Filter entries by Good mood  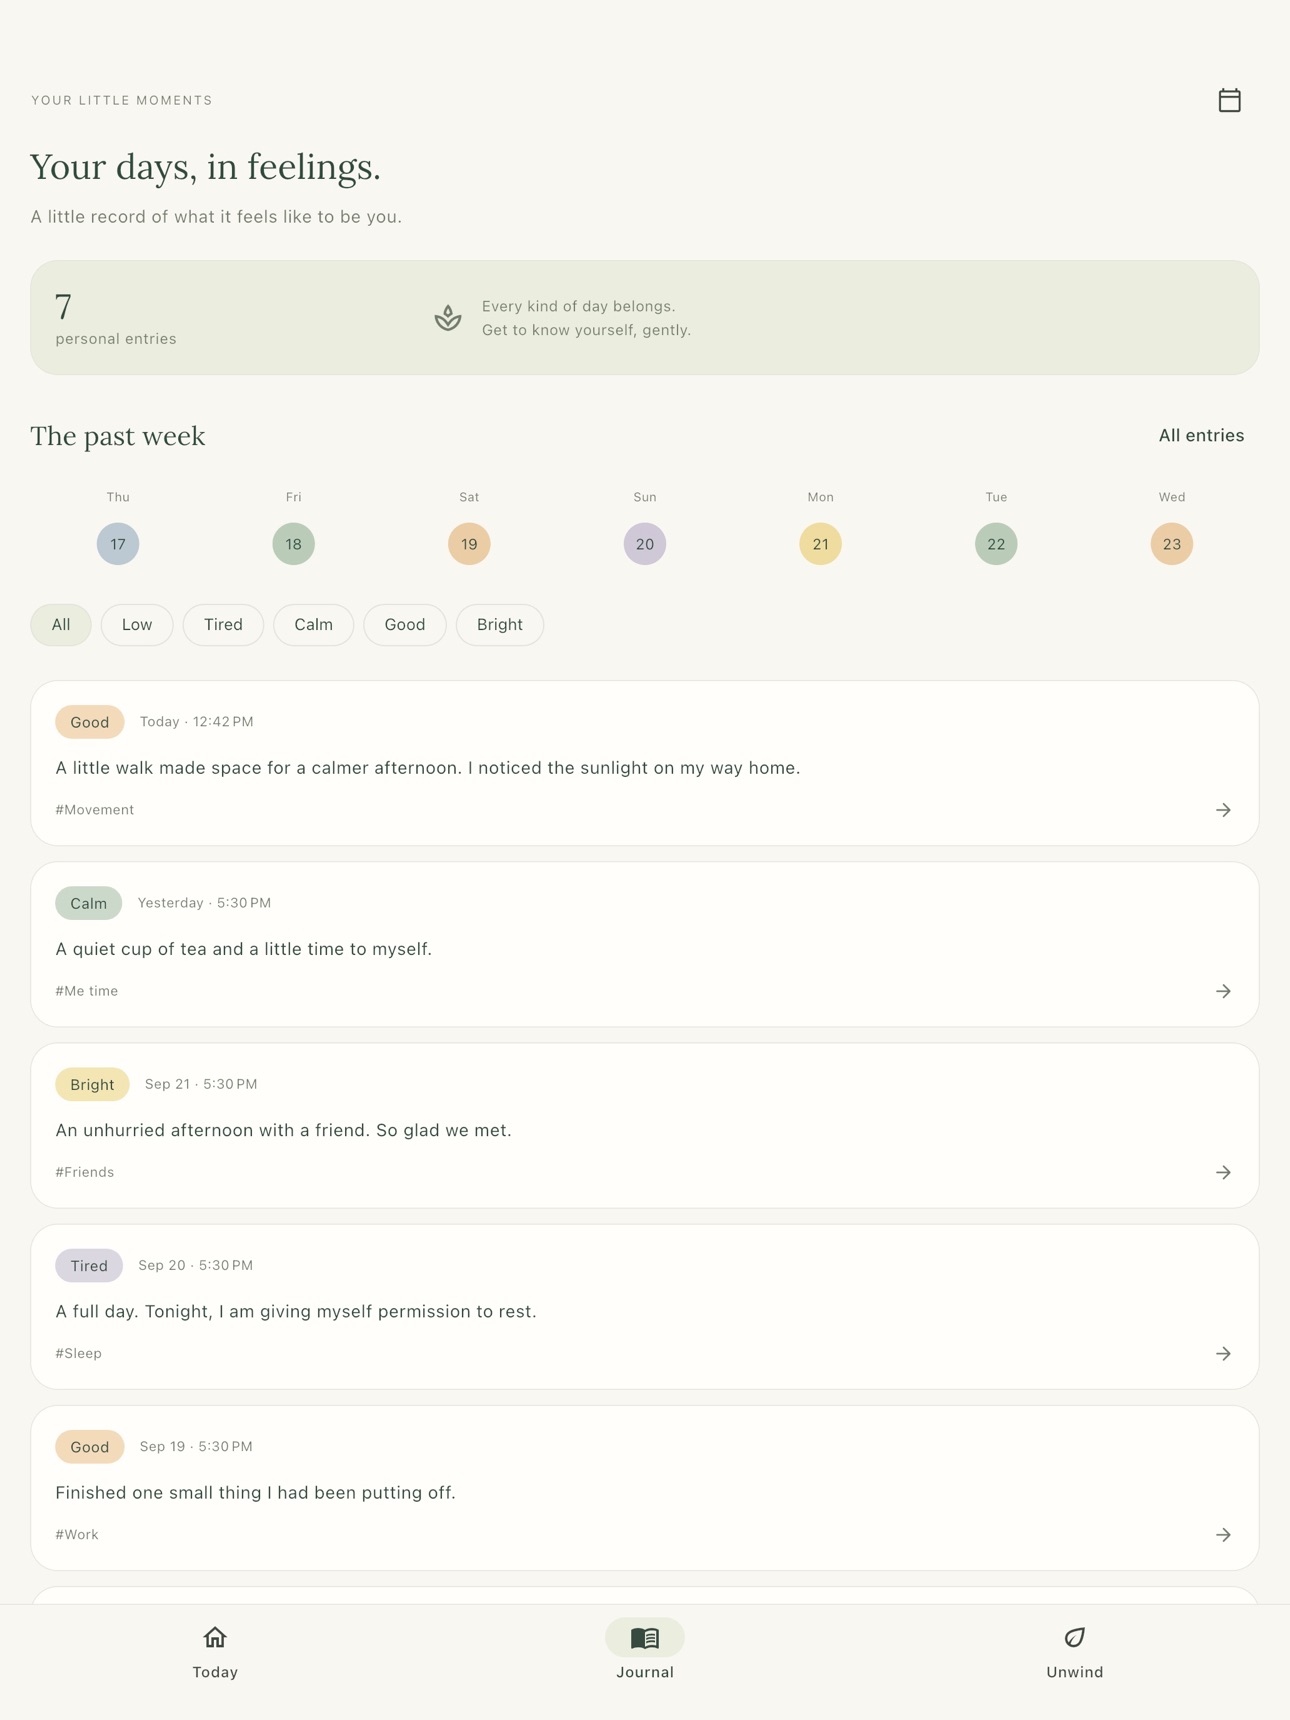(405, 625)
